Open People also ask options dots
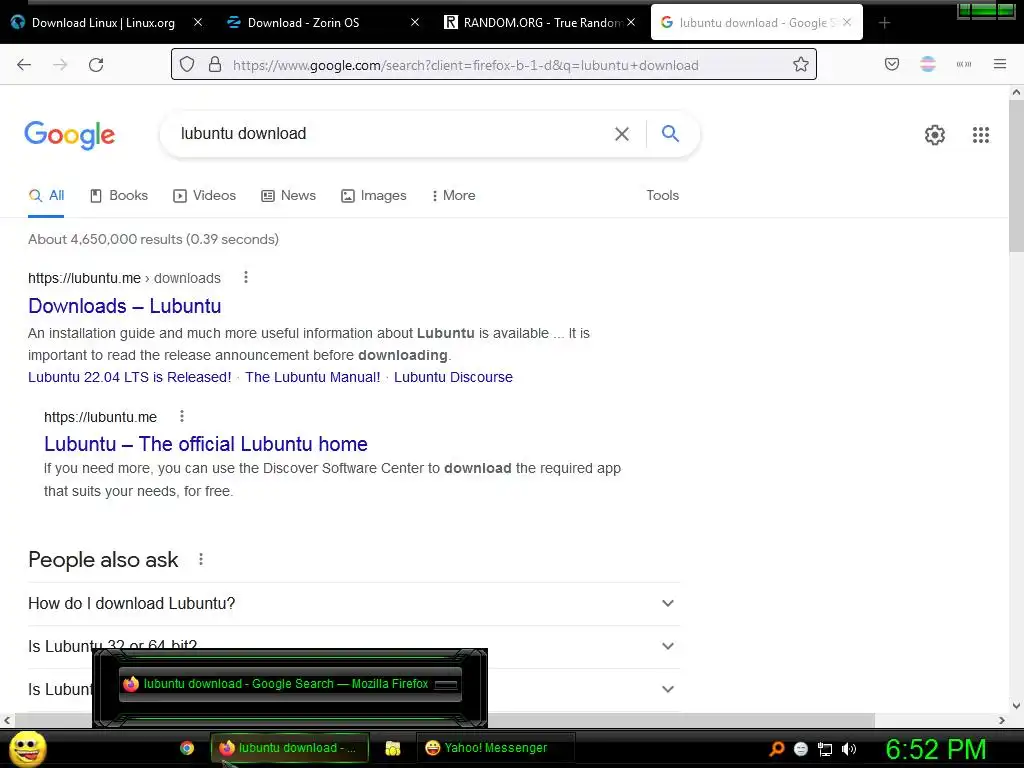Screen dimensions: 1024x768 click(x=200, y=559)
